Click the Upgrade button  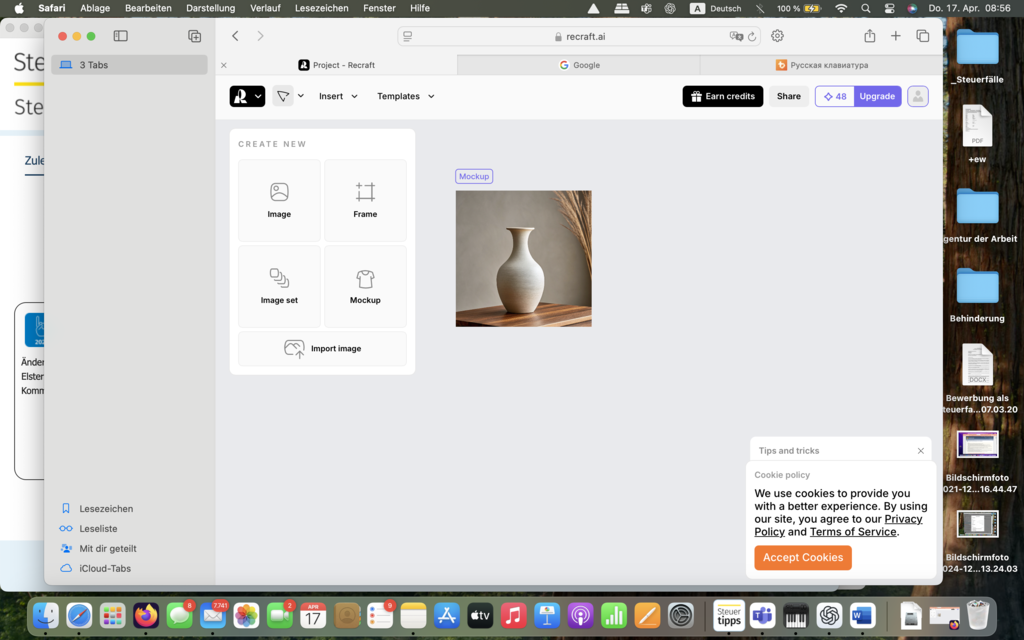pyautogui.click(x=877, y=96)
